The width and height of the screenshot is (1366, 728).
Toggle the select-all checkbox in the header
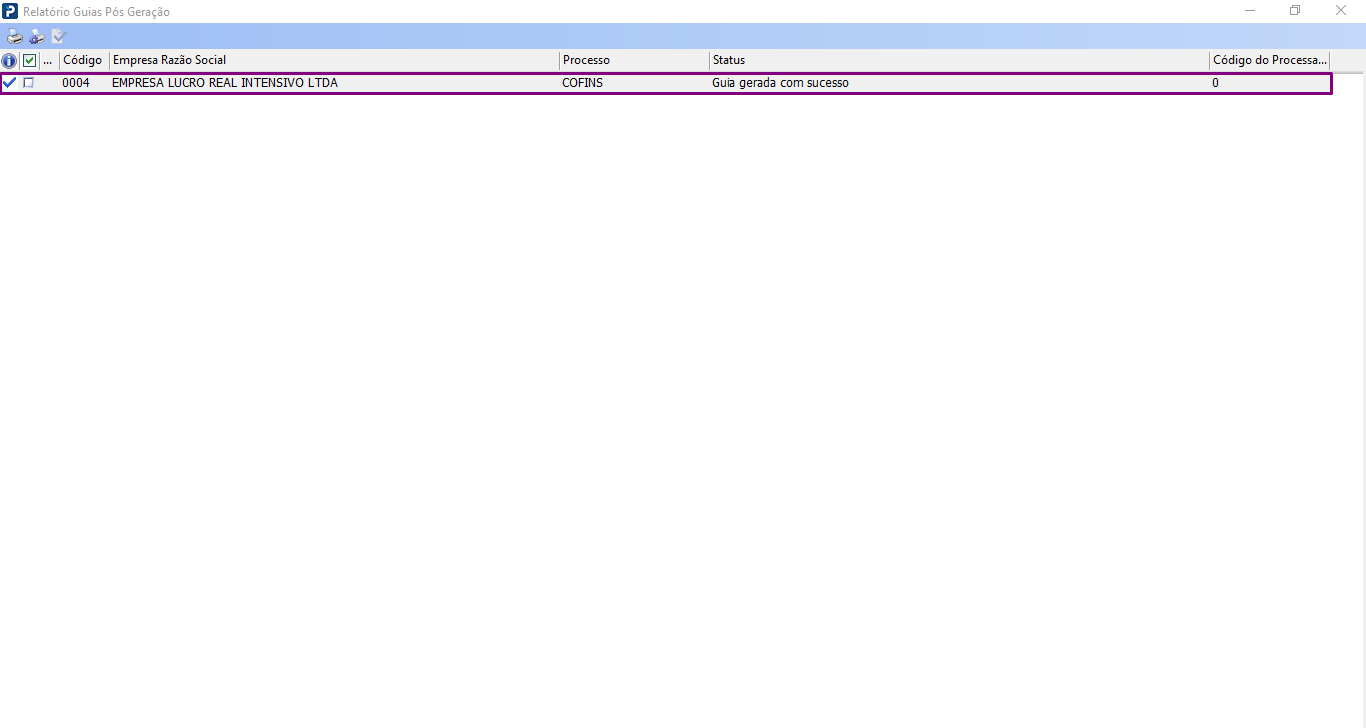(x=29, y=61)
